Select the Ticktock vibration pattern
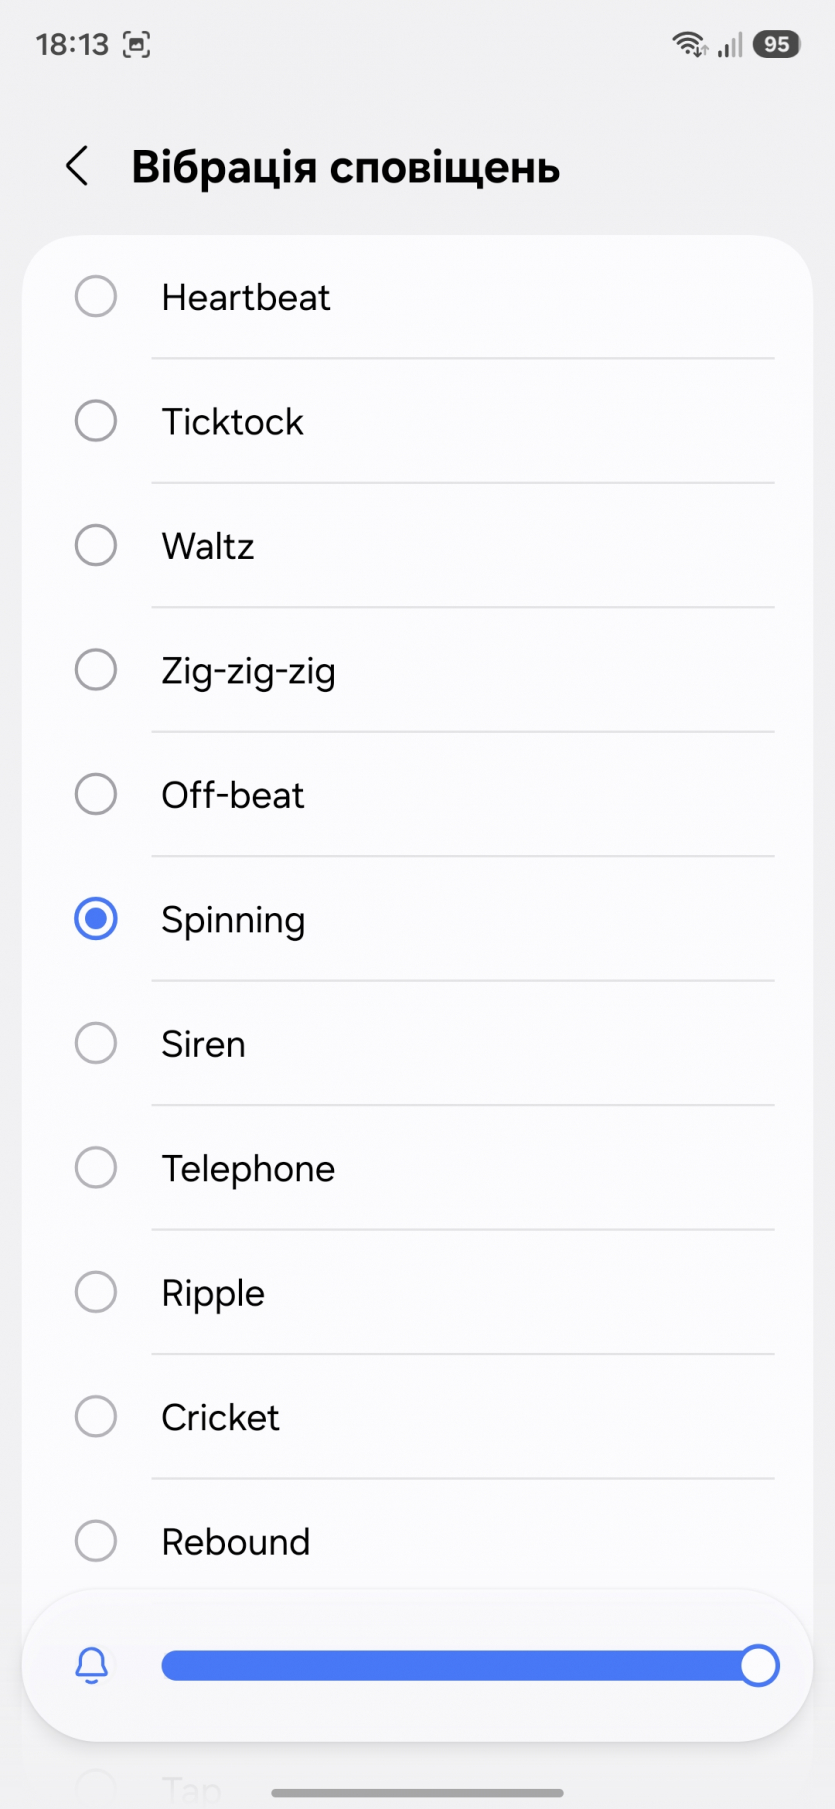 pos(96,421)
